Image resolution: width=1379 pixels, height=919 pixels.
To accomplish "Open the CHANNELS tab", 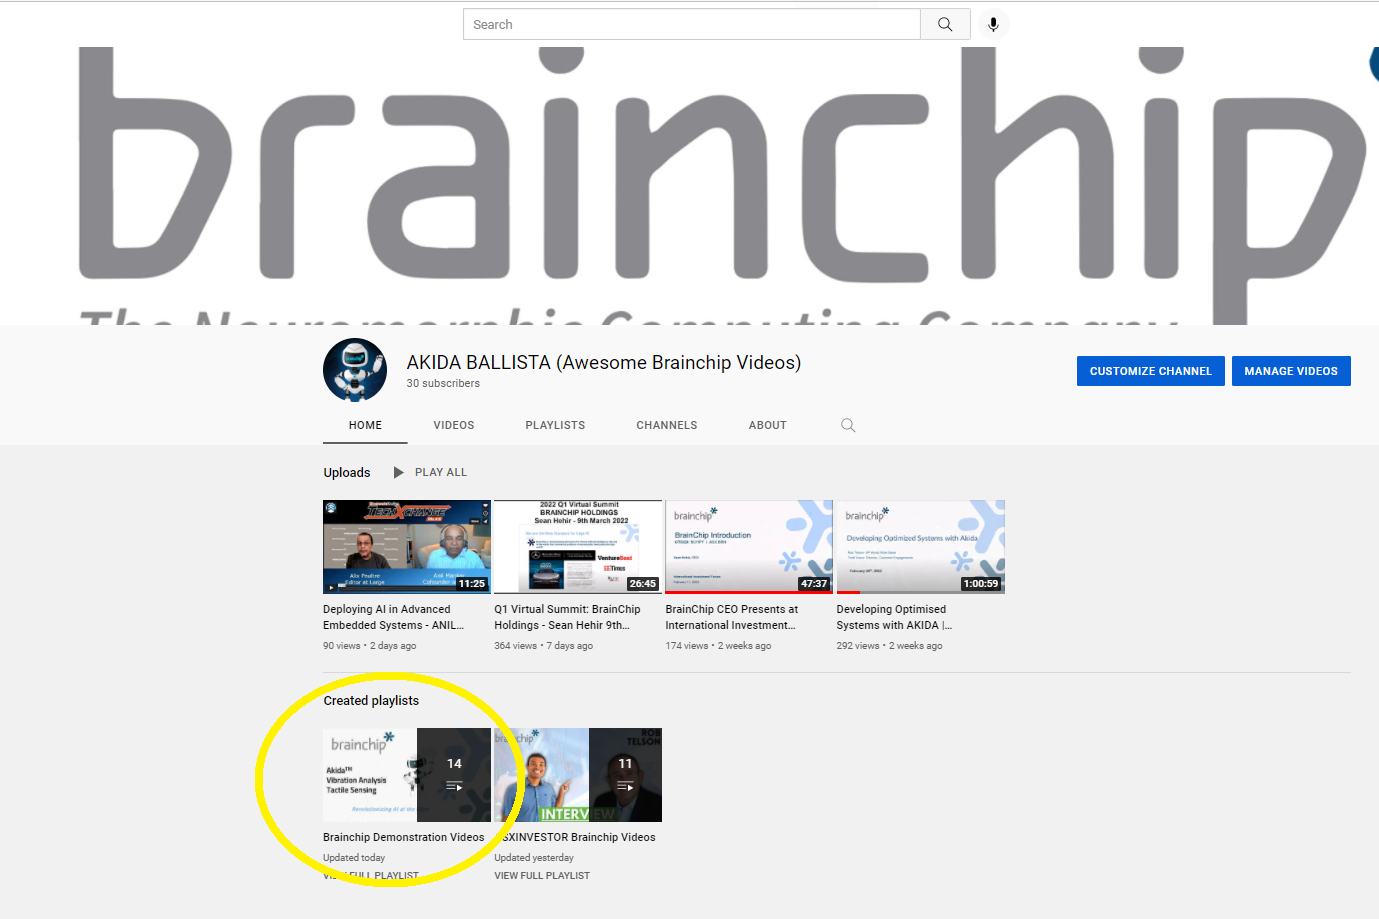I will pos(667,425).
